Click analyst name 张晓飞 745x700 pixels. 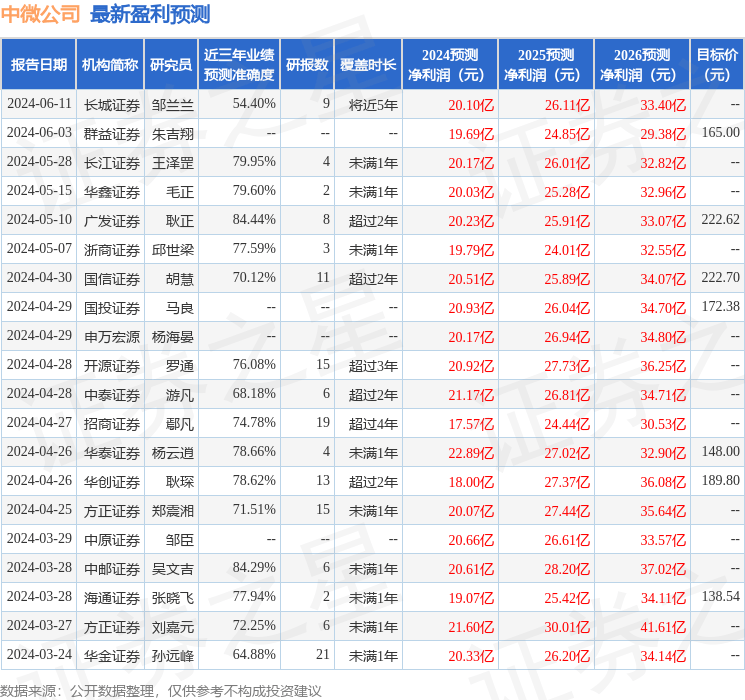click(x=173, y=598)
